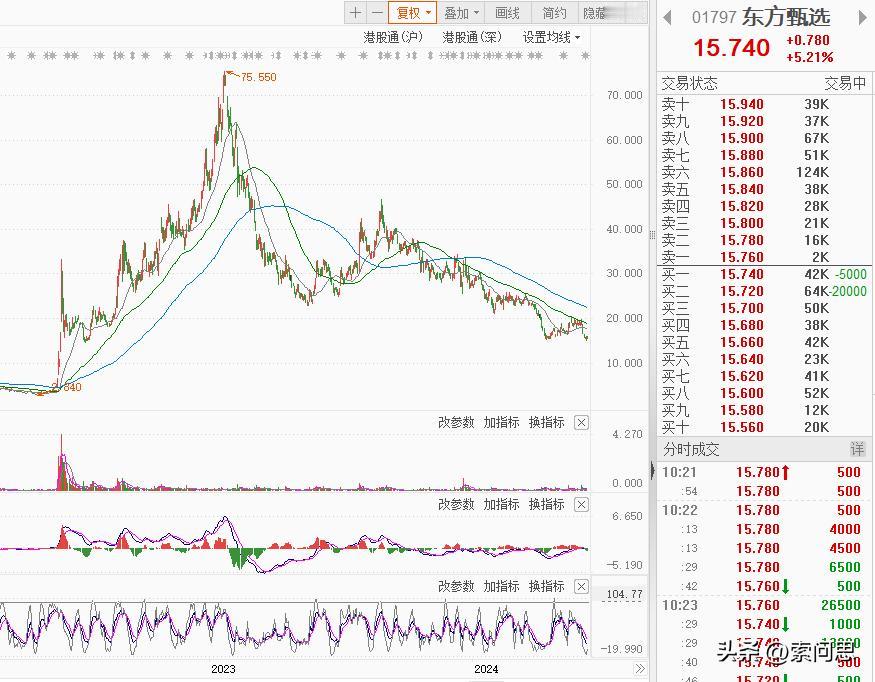Zoom out chart with minus button
The width and height of the screenshot is (875, 682).
tap(377, 12)
